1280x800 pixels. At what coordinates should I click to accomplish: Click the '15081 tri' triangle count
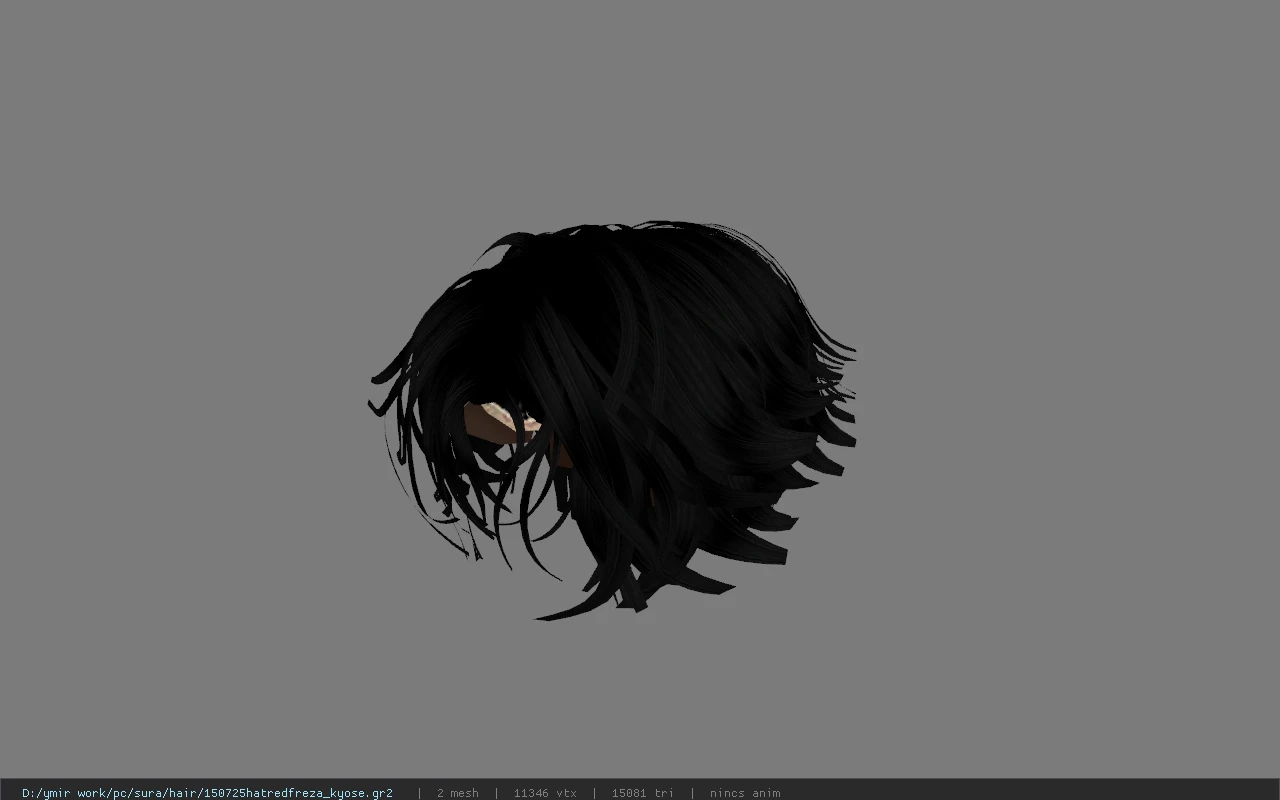[643, 793]
